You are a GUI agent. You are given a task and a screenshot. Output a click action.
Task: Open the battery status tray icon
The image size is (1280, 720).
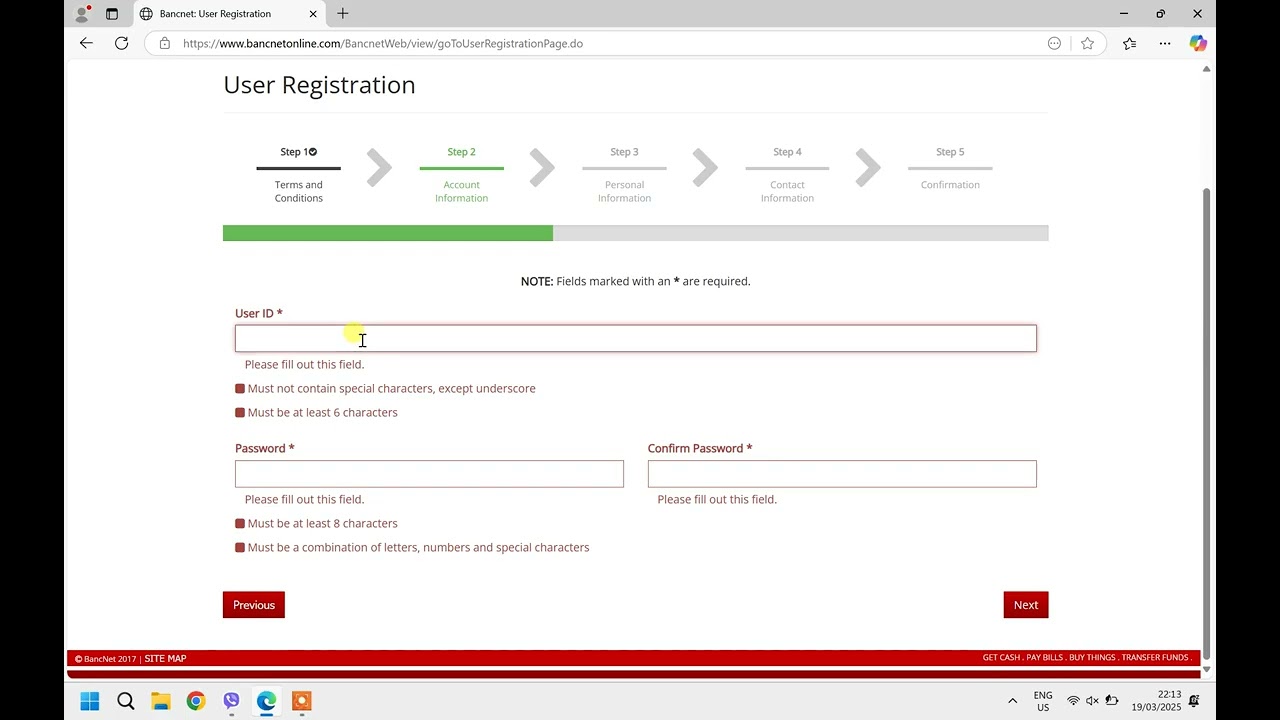click(1111, 701)
